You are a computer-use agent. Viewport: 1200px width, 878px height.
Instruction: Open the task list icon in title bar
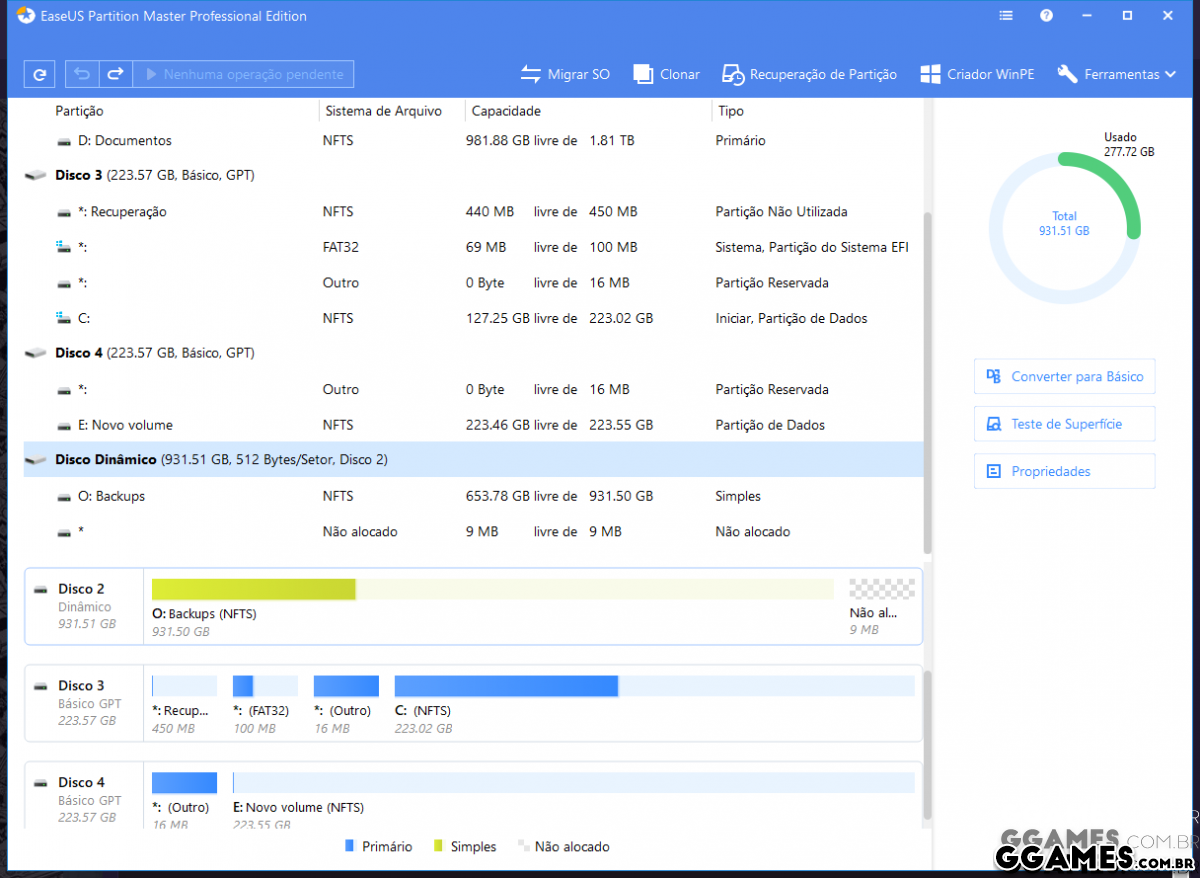pos(1006,16)
